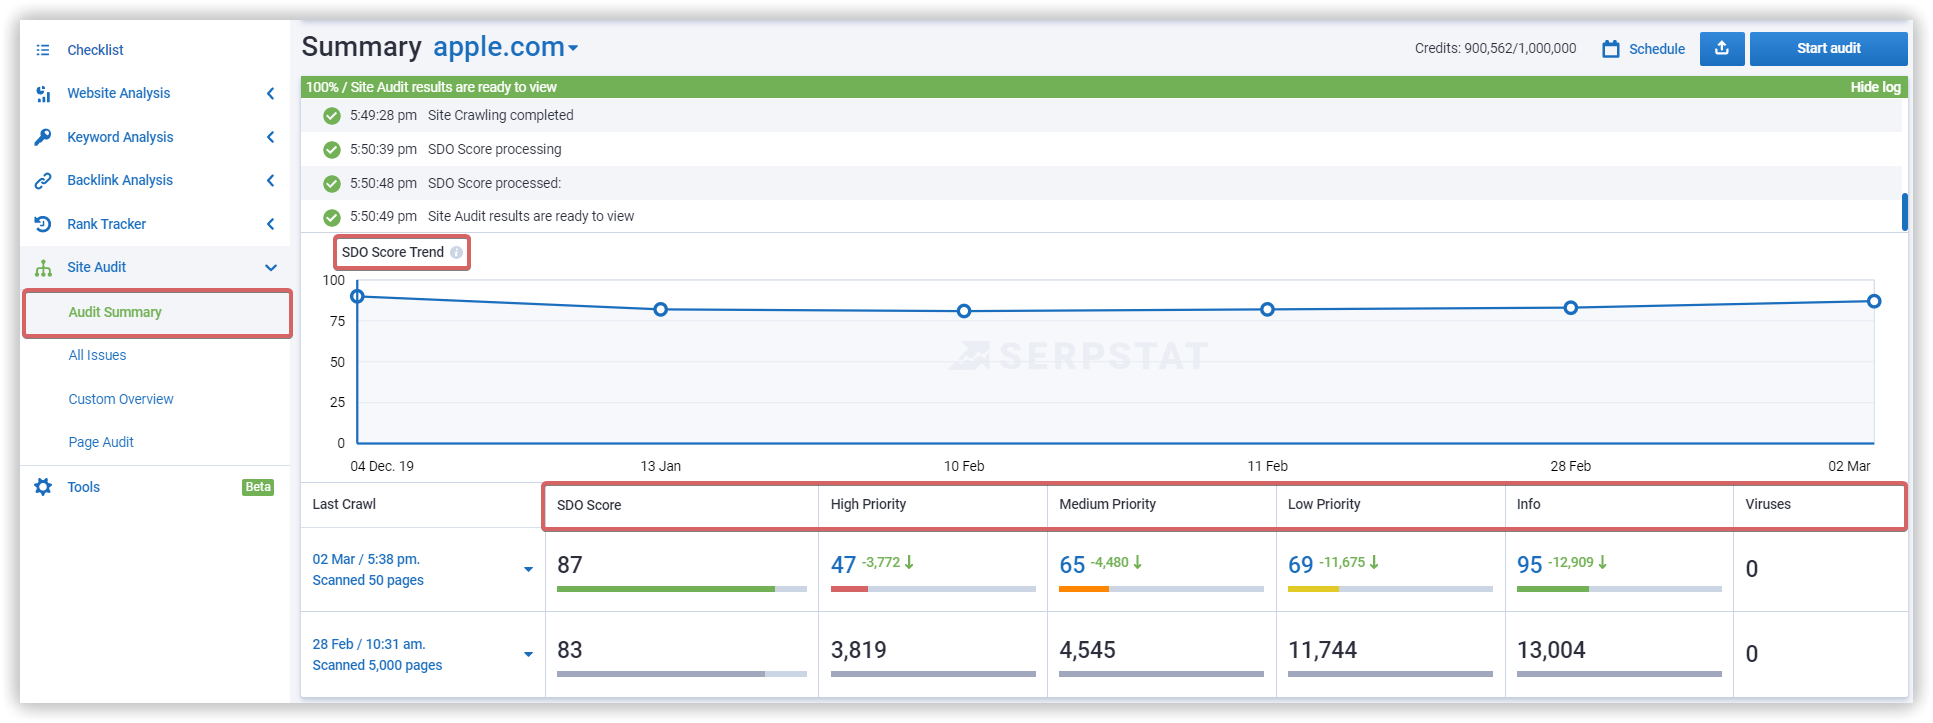Expand the Backlink Analysis menu chevron
Image resolution: width=1933 pixels, height=723 pixels.
(270, 180)
